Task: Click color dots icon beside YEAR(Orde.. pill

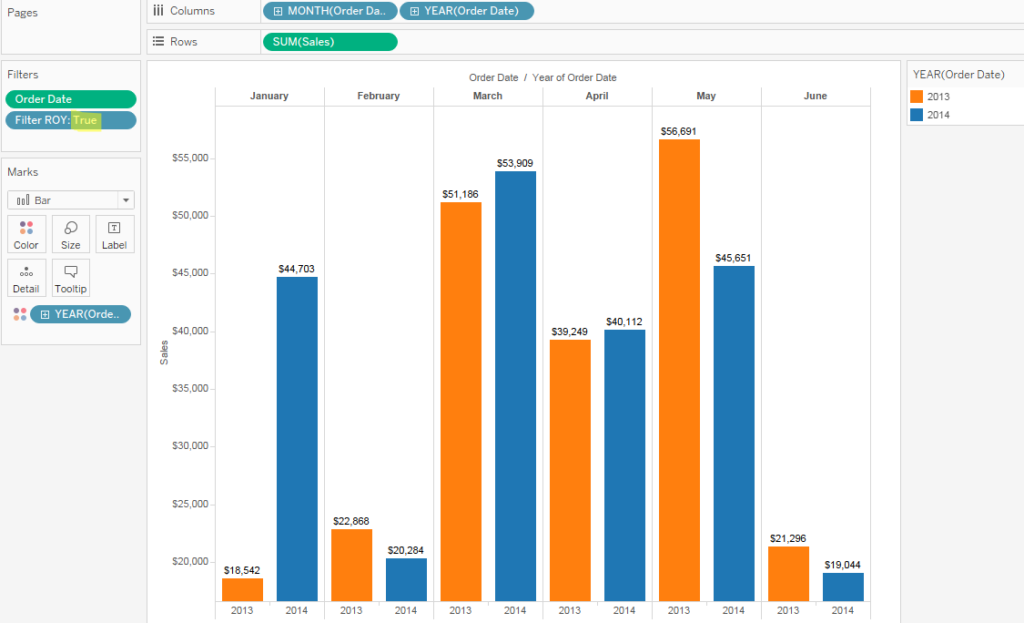Action: point(20,314)
